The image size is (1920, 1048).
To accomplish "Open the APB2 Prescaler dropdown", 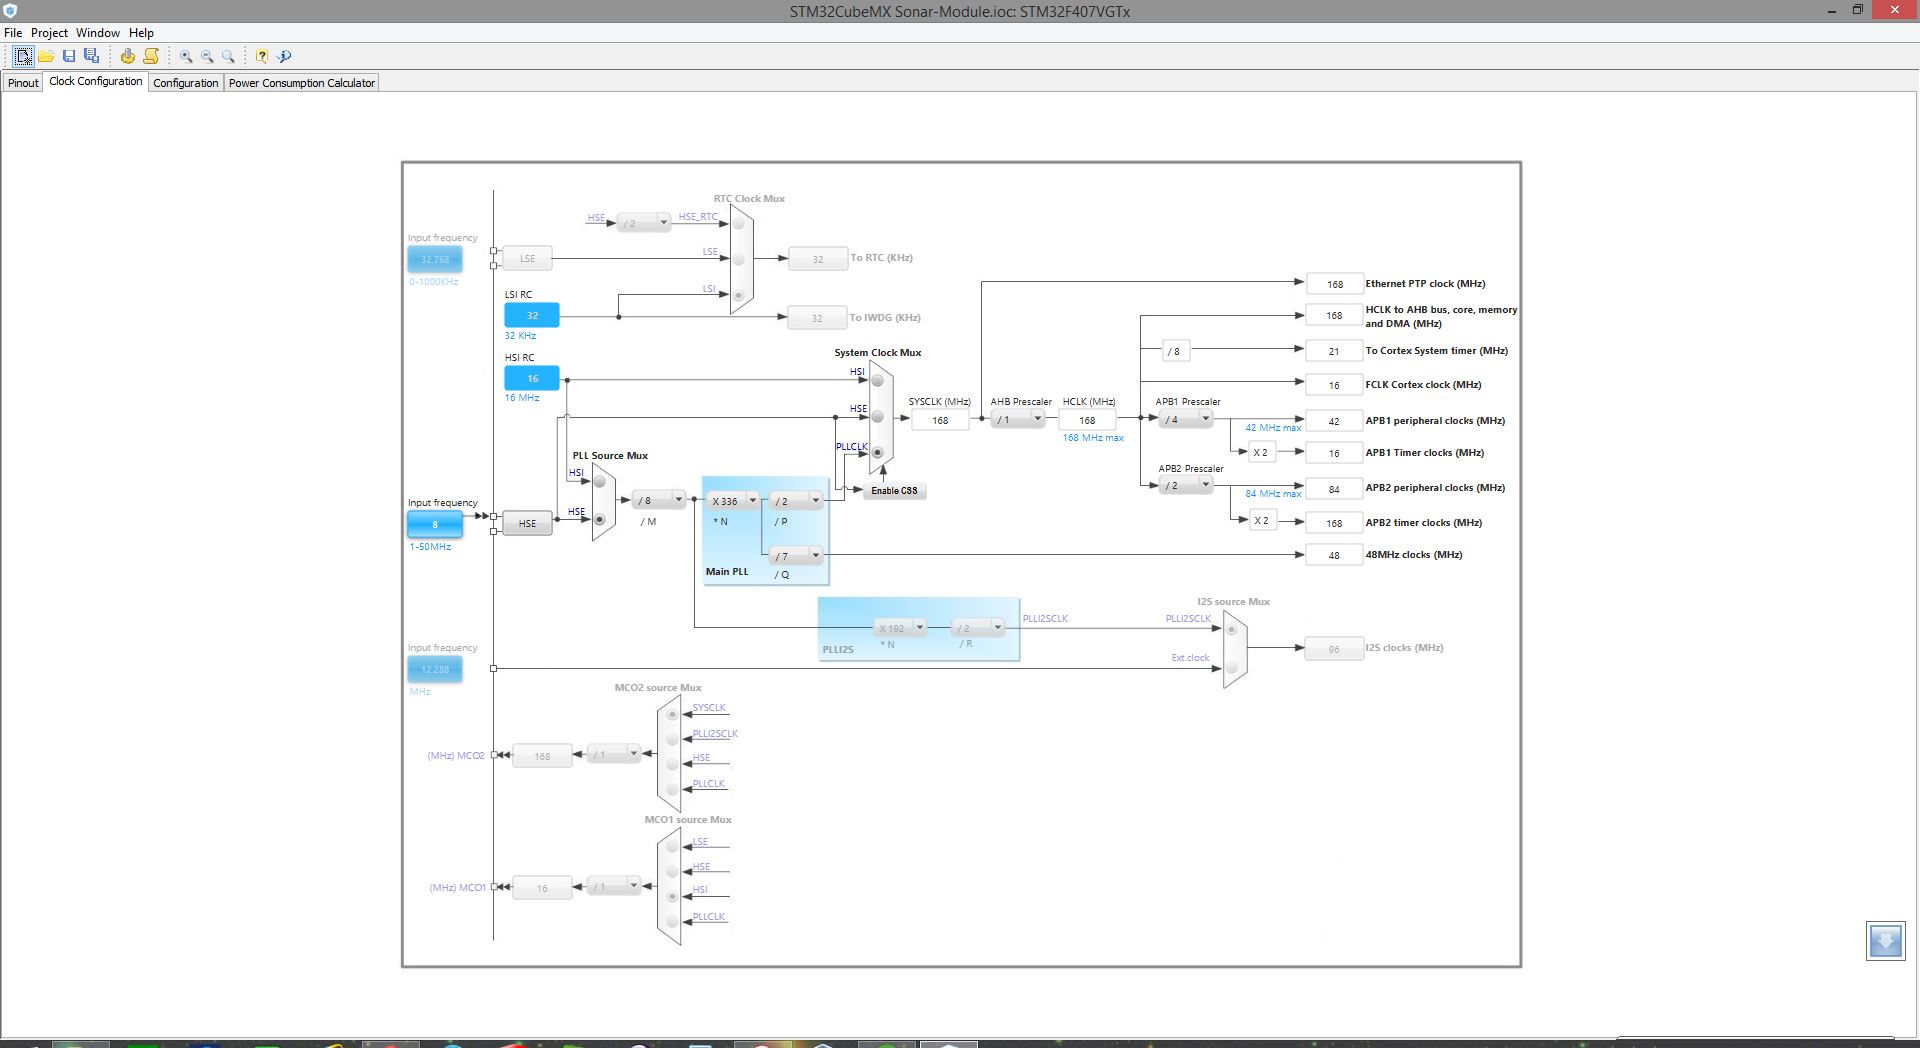I will [1187, 486].
